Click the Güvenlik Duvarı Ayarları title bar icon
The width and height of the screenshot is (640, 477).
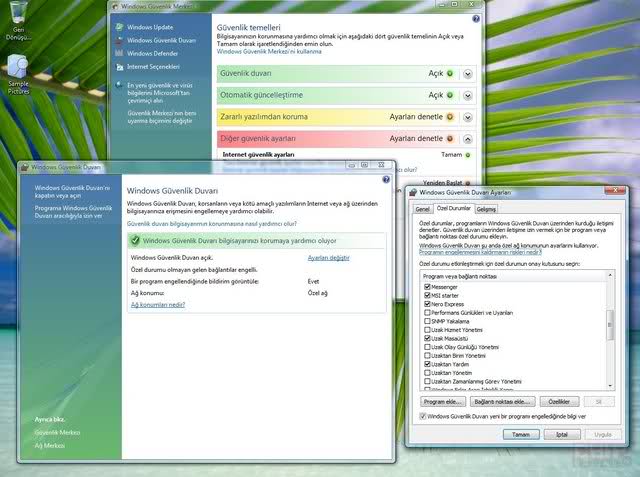pos(413,192)
